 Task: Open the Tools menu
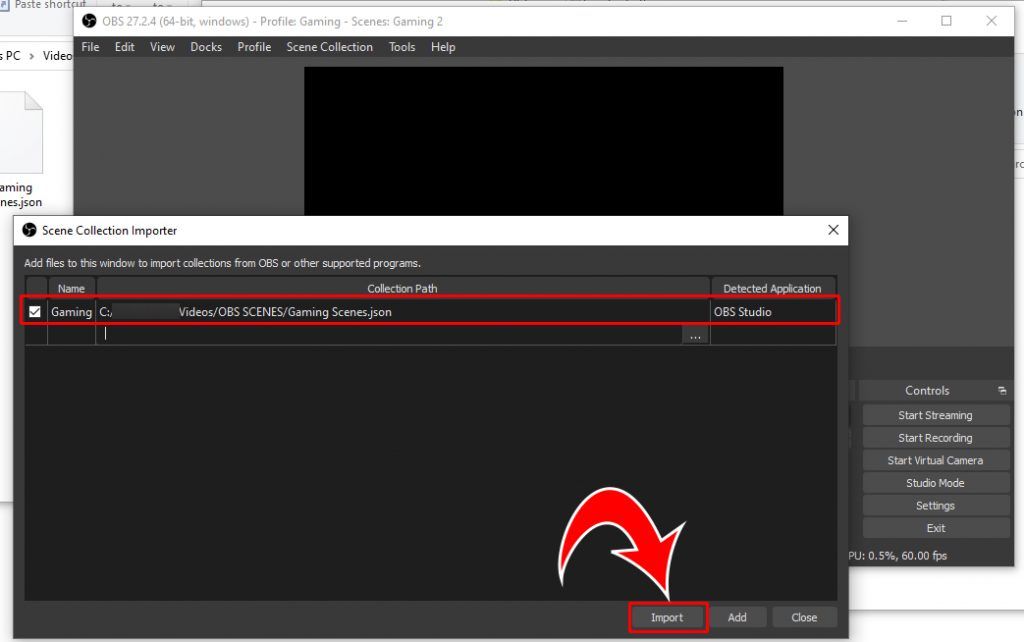pos(401,47)
